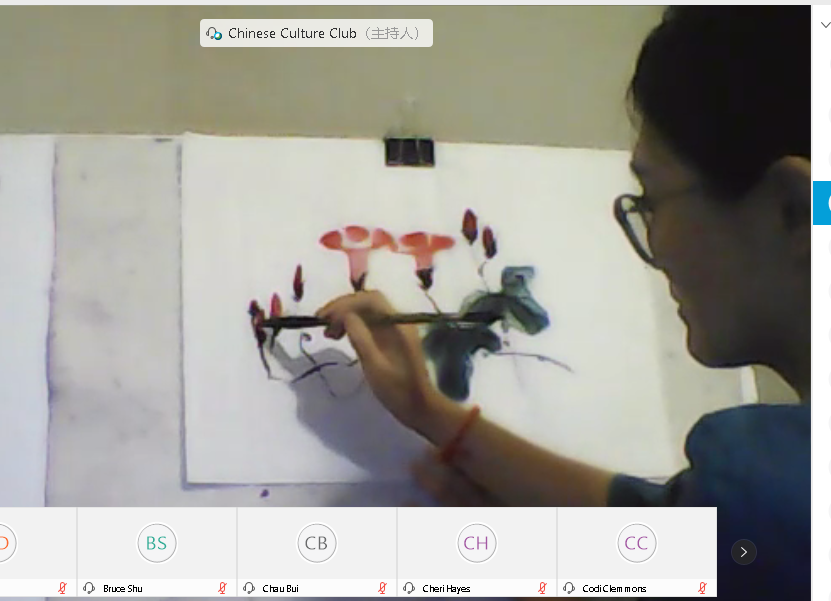Toggle Cheri Hayes' muted microphone icon
The height and width of the screenshot is (601, 831).
coord(542,588)
